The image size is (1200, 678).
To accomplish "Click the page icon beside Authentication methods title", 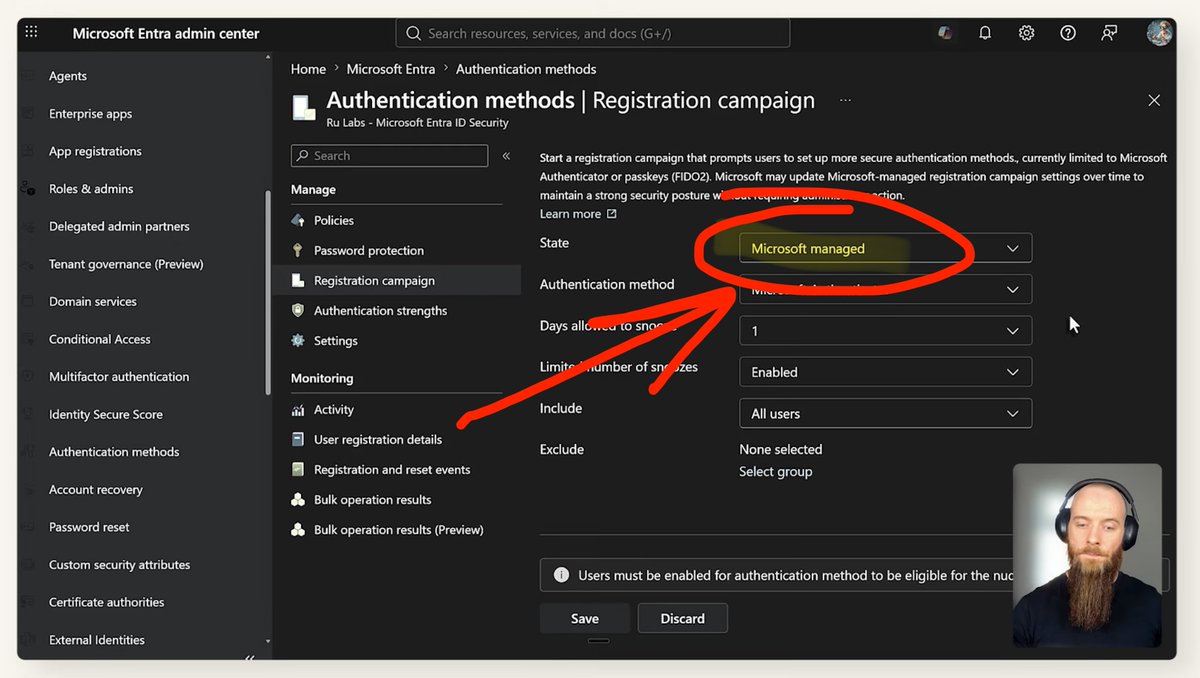I will coord(304,108).
